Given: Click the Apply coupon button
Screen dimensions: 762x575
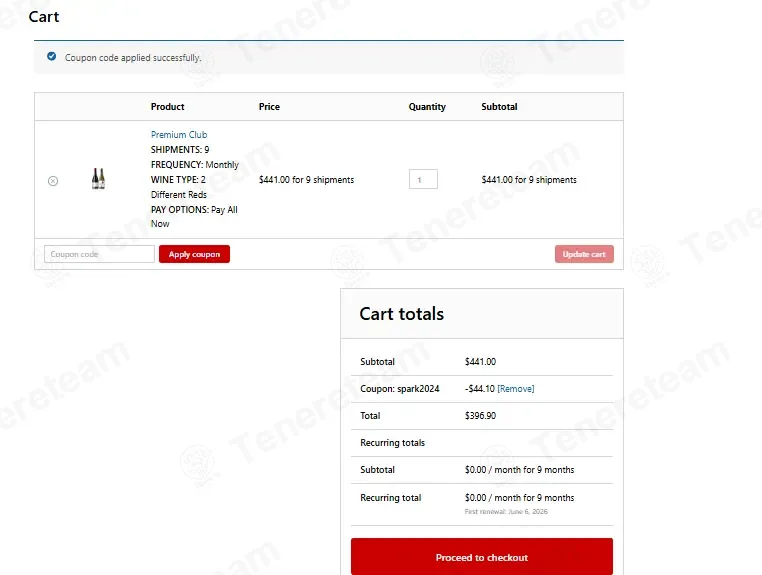Looking at the screenshot, I should (194, 254).
